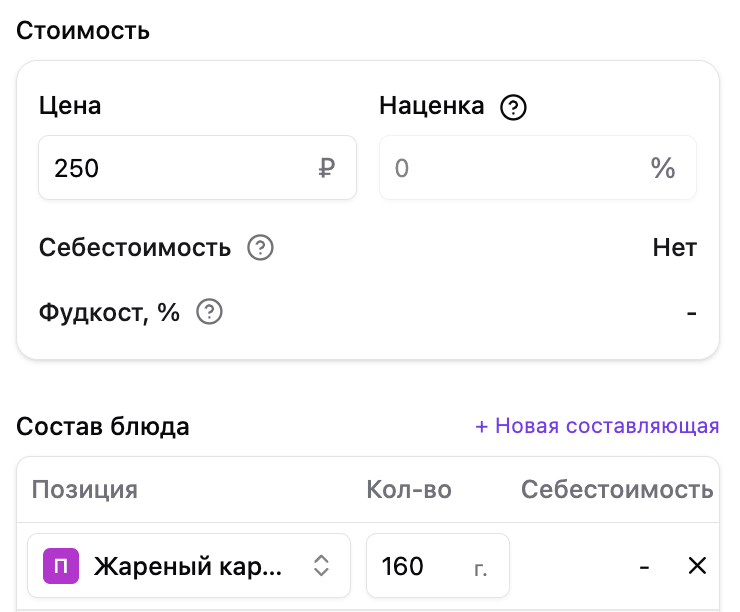Open the Жареный кар... position dropdown
This screenshot has height=612, width=740.
point(189,565)
